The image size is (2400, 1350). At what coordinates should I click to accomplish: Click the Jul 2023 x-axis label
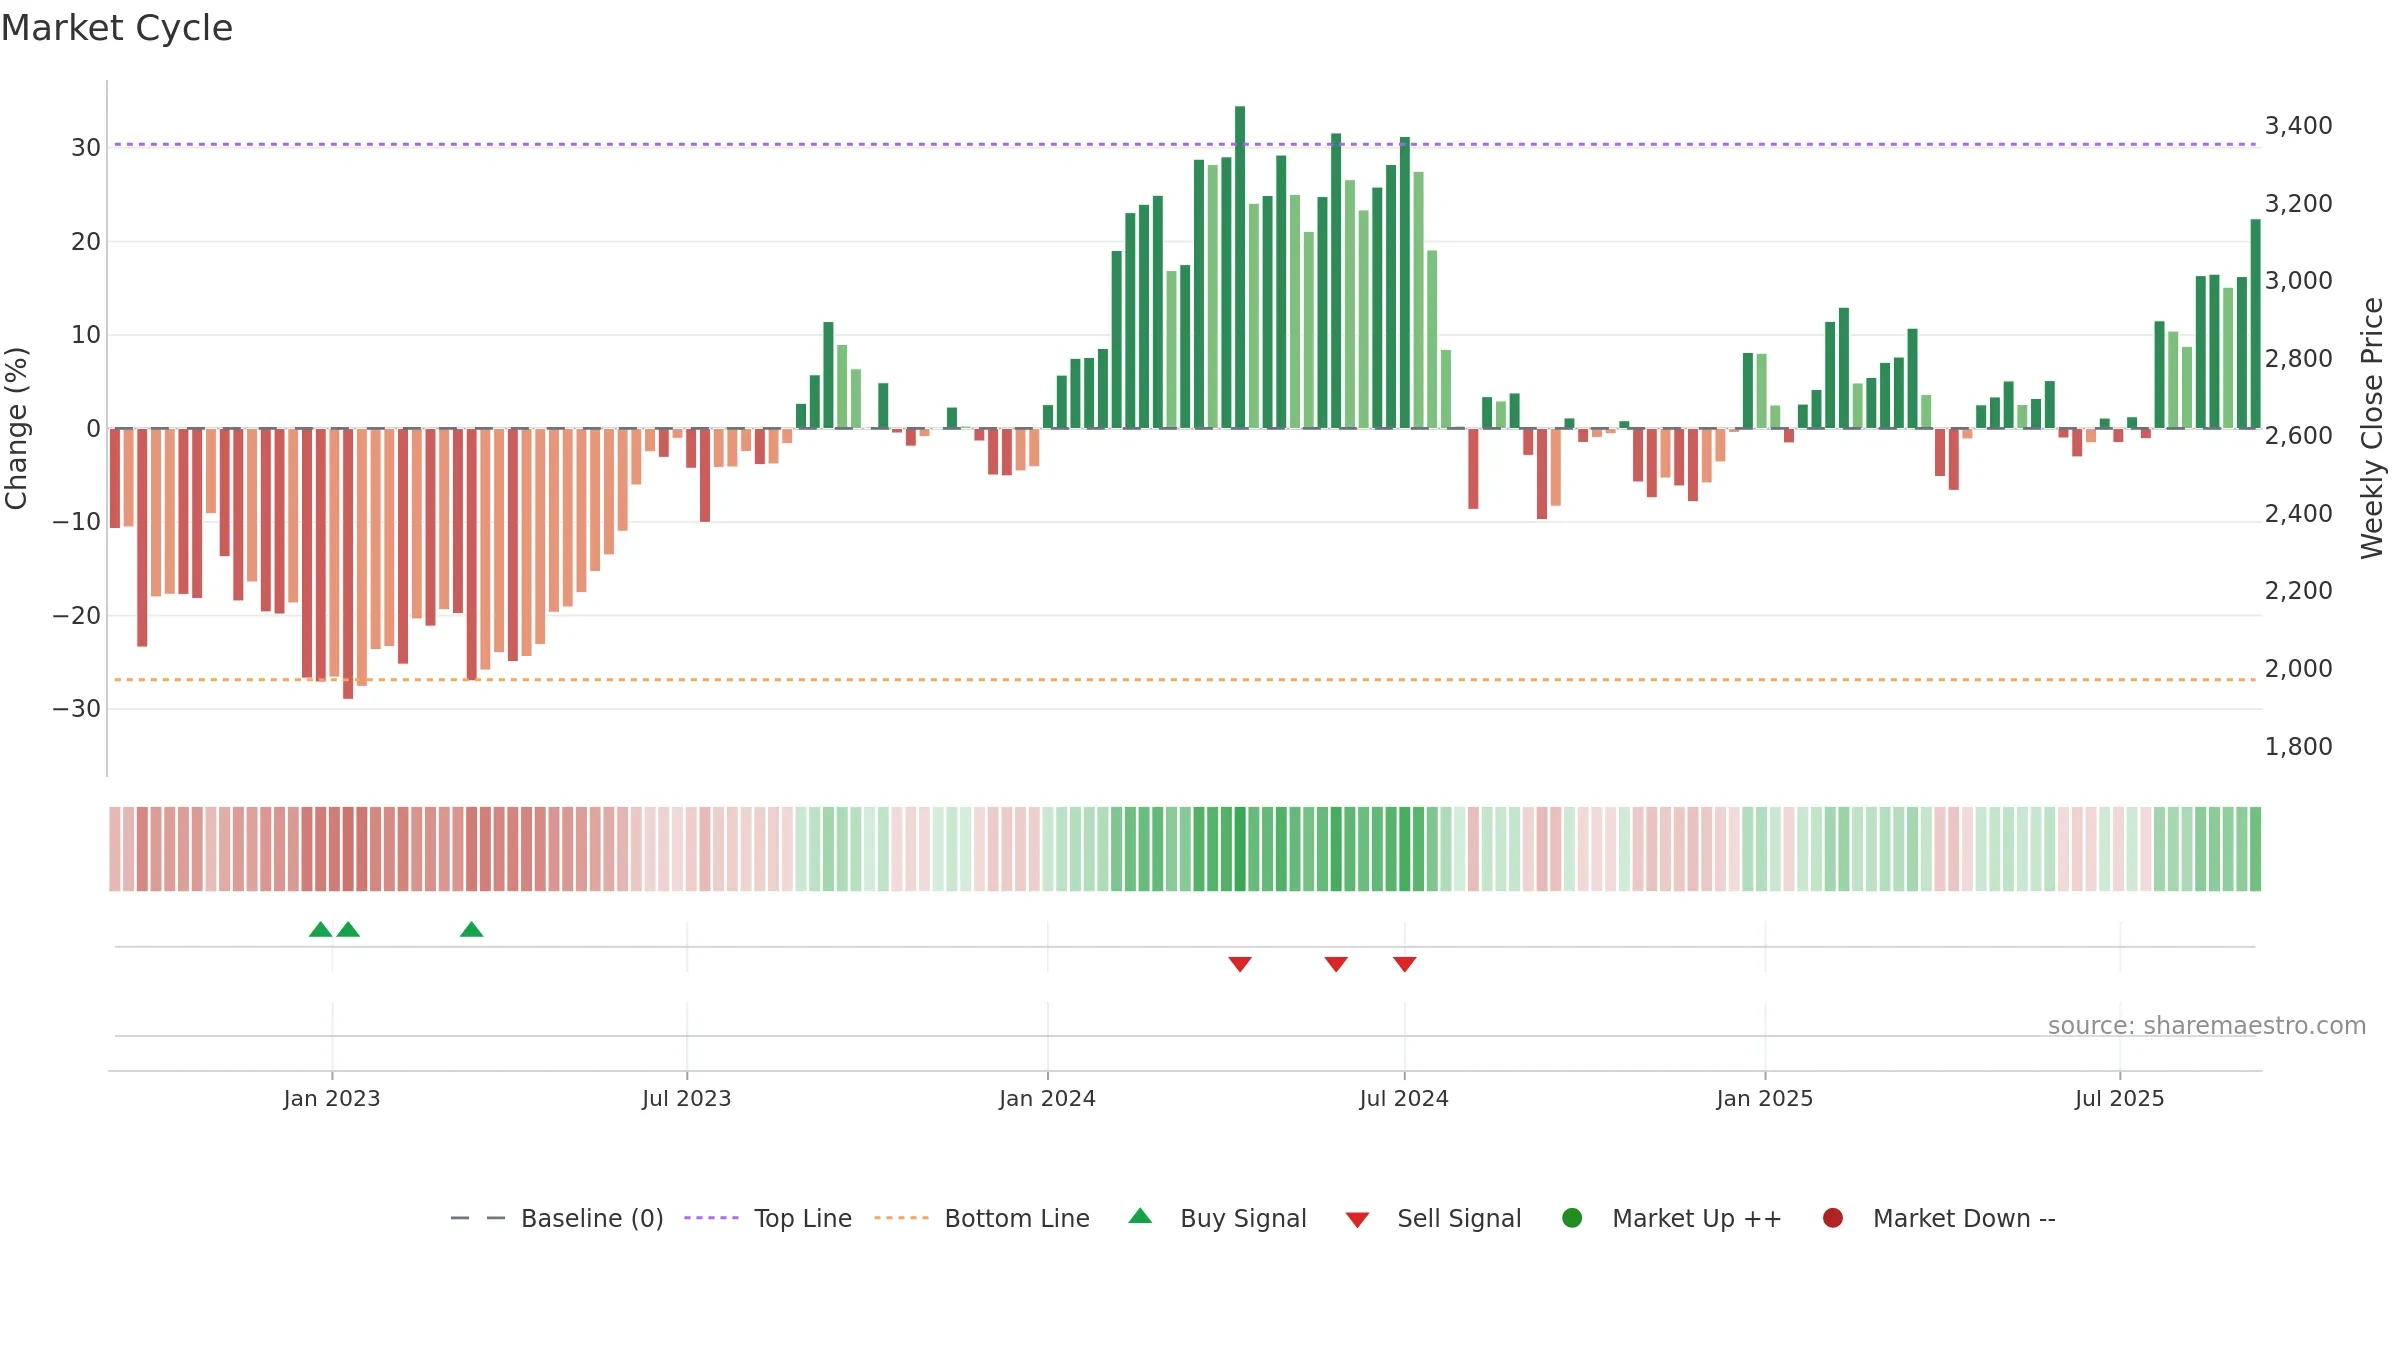(x=687, y=1098)
